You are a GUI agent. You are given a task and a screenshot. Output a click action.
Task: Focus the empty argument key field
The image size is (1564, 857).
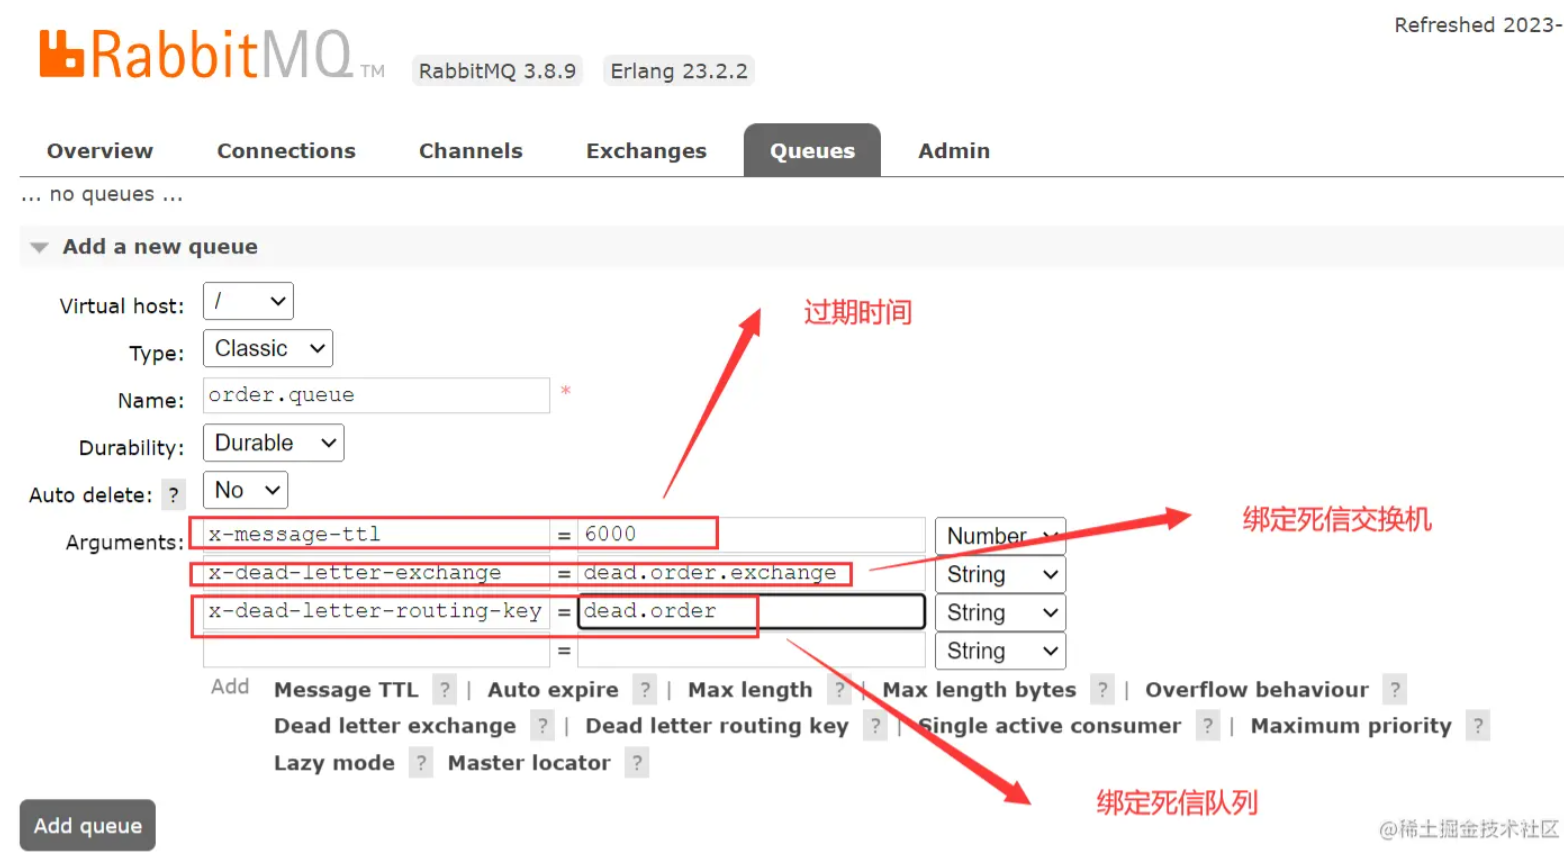coord(376,650)
